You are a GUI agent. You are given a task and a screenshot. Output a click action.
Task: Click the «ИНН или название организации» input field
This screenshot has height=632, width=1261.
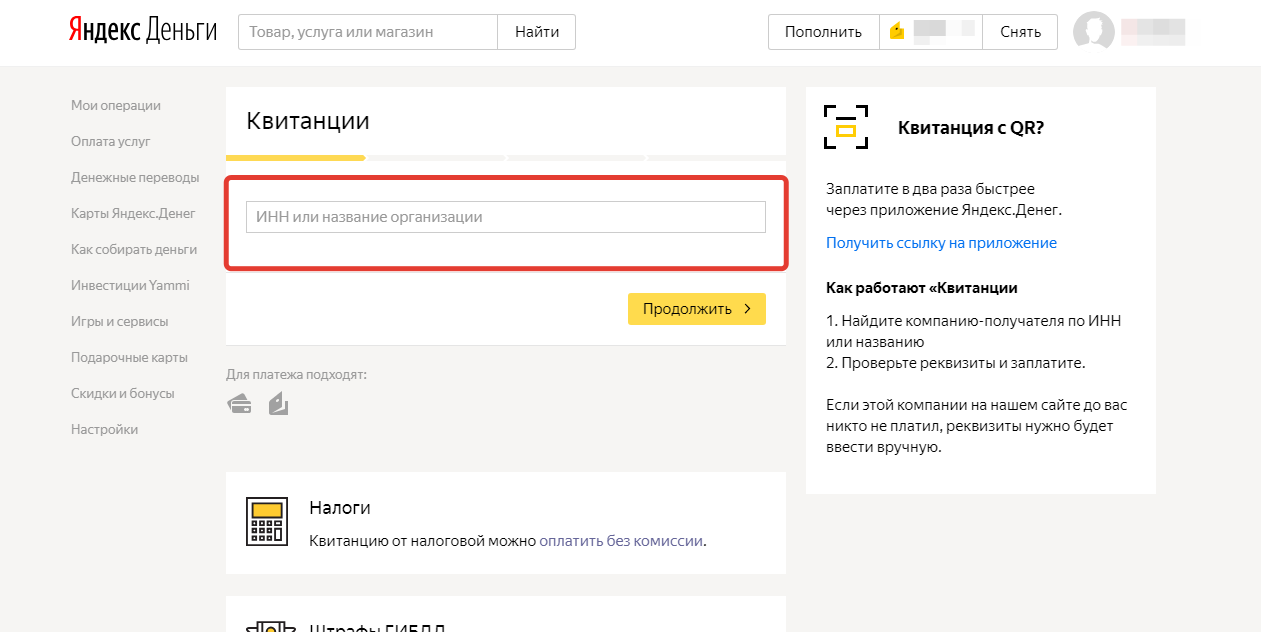505,216
